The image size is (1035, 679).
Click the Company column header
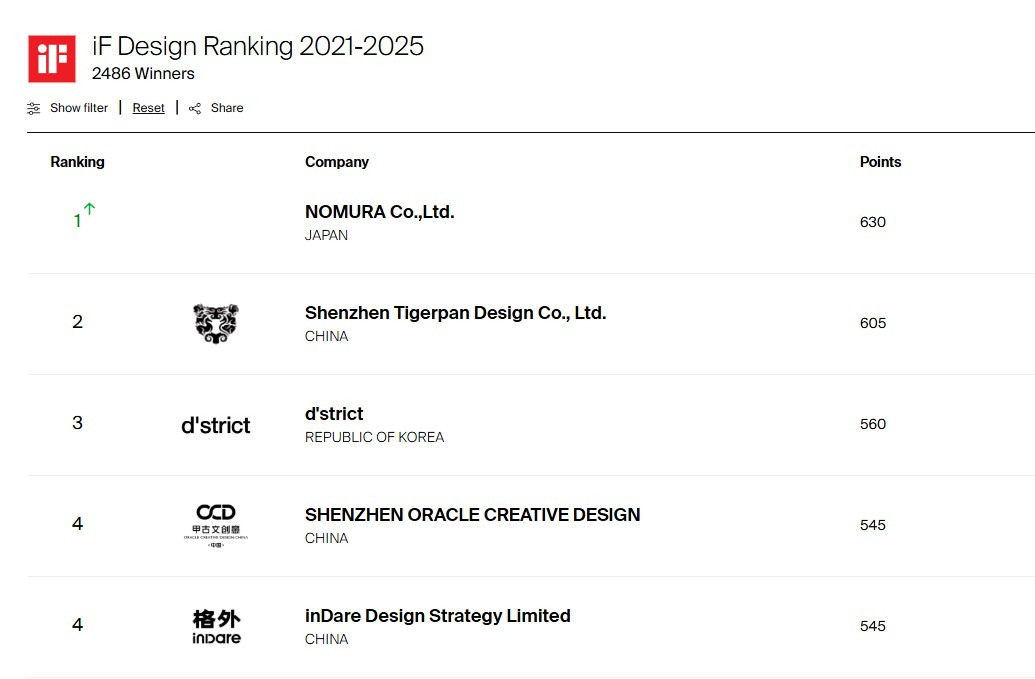(x=336, y=161)
